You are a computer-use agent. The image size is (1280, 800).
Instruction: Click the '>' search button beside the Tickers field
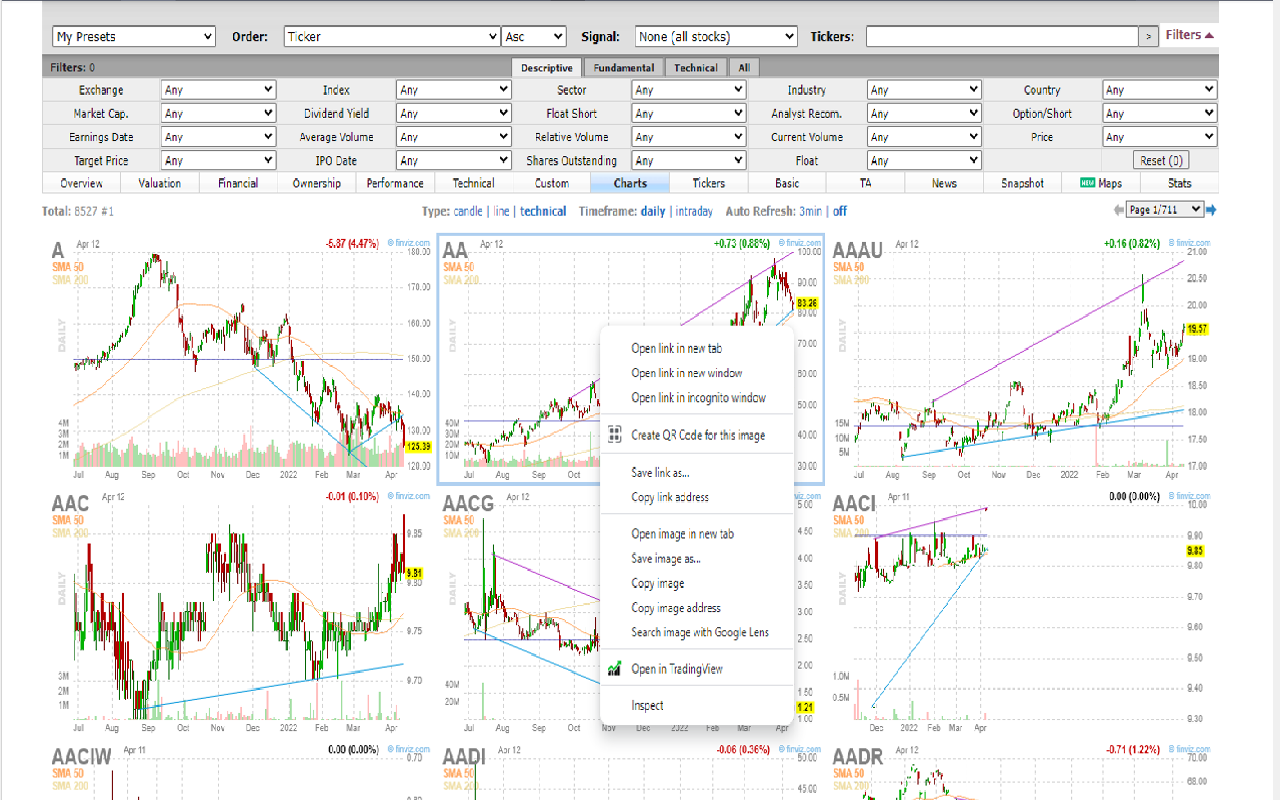coord(1149,35)
